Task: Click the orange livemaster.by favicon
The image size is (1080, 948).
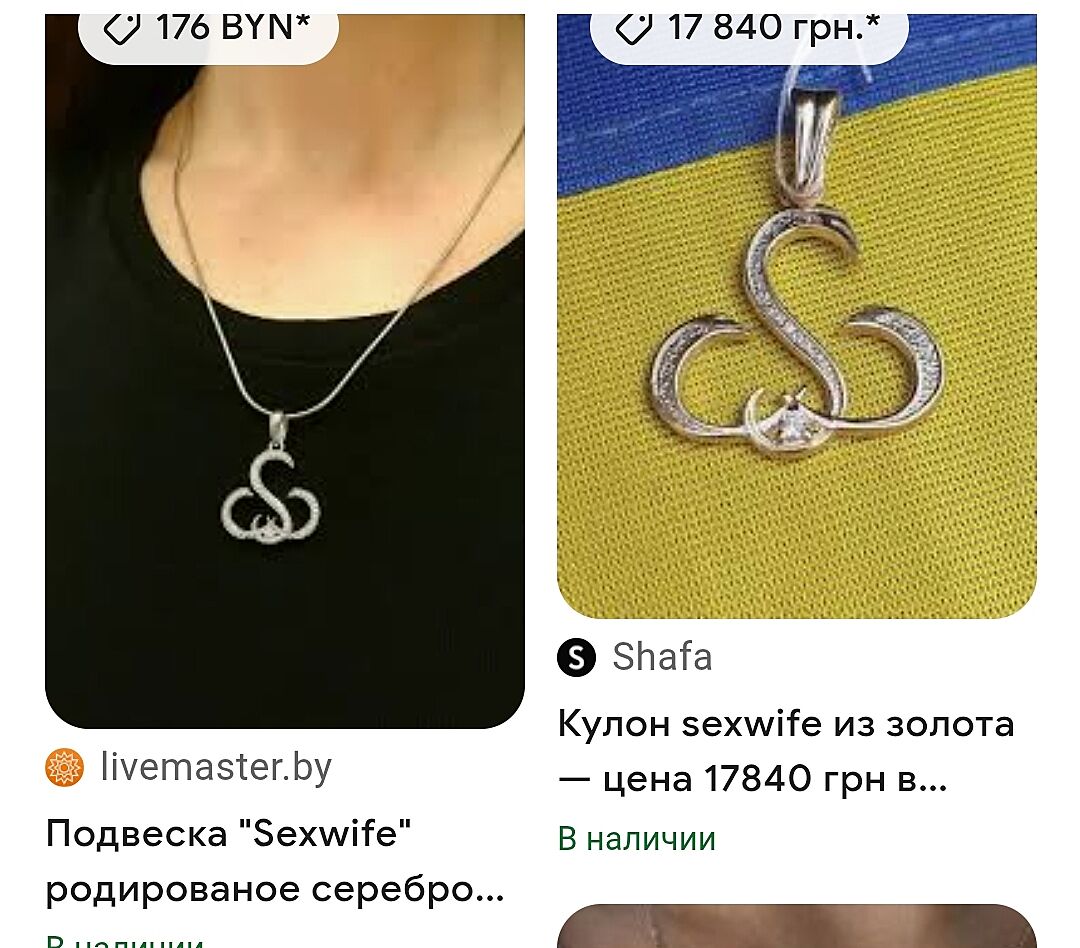Action: pyautogui.click(x=65, y=767)
